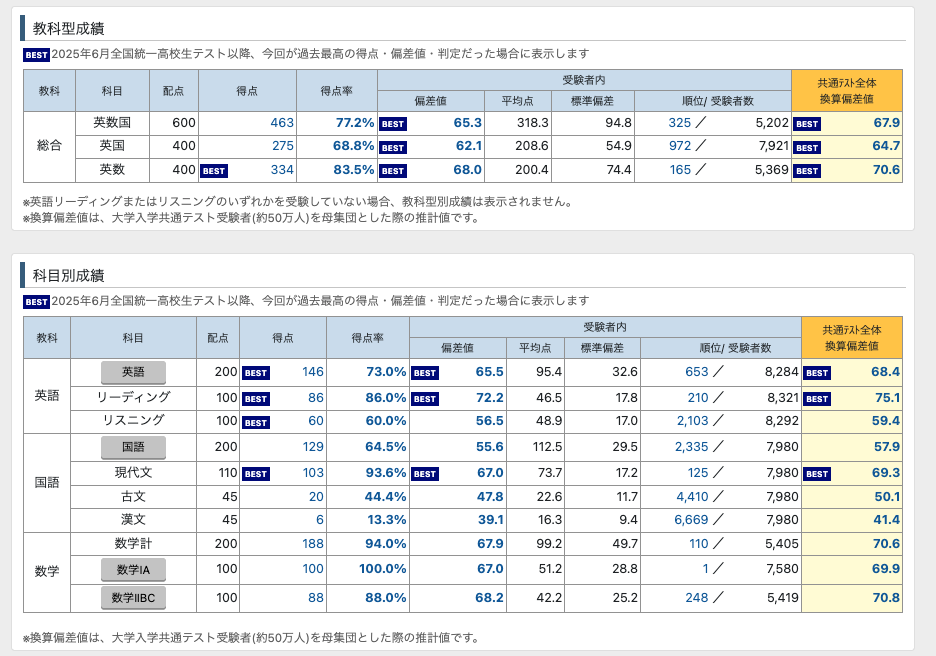Click rank 6,669 in 漢文 row

(691, 520)
